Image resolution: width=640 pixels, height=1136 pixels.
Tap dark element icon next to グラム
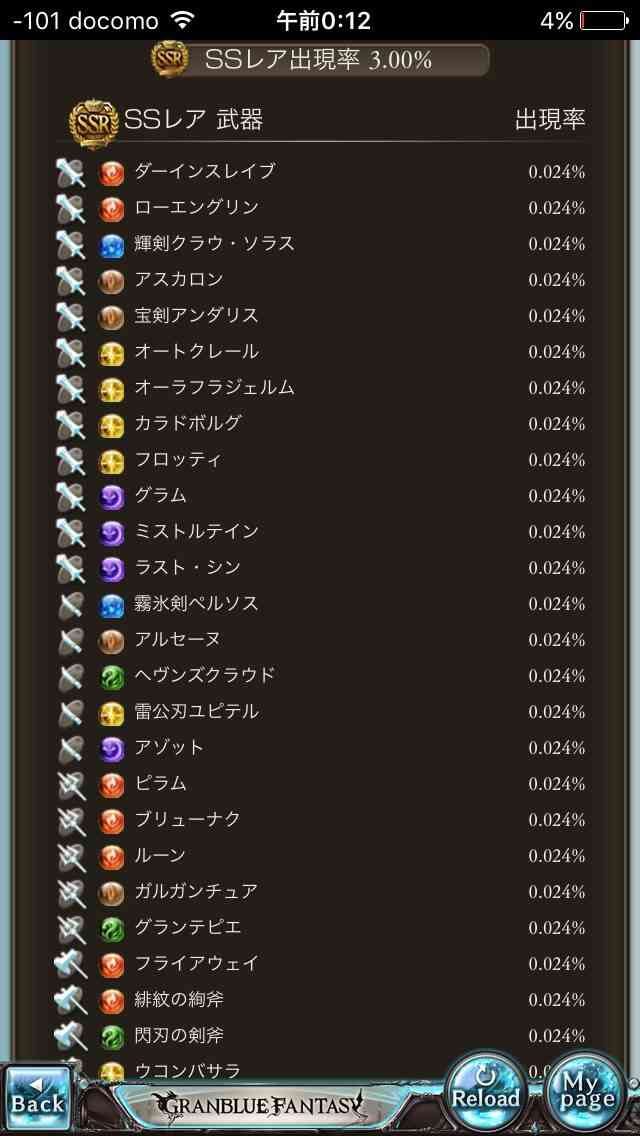click(112, 496)
